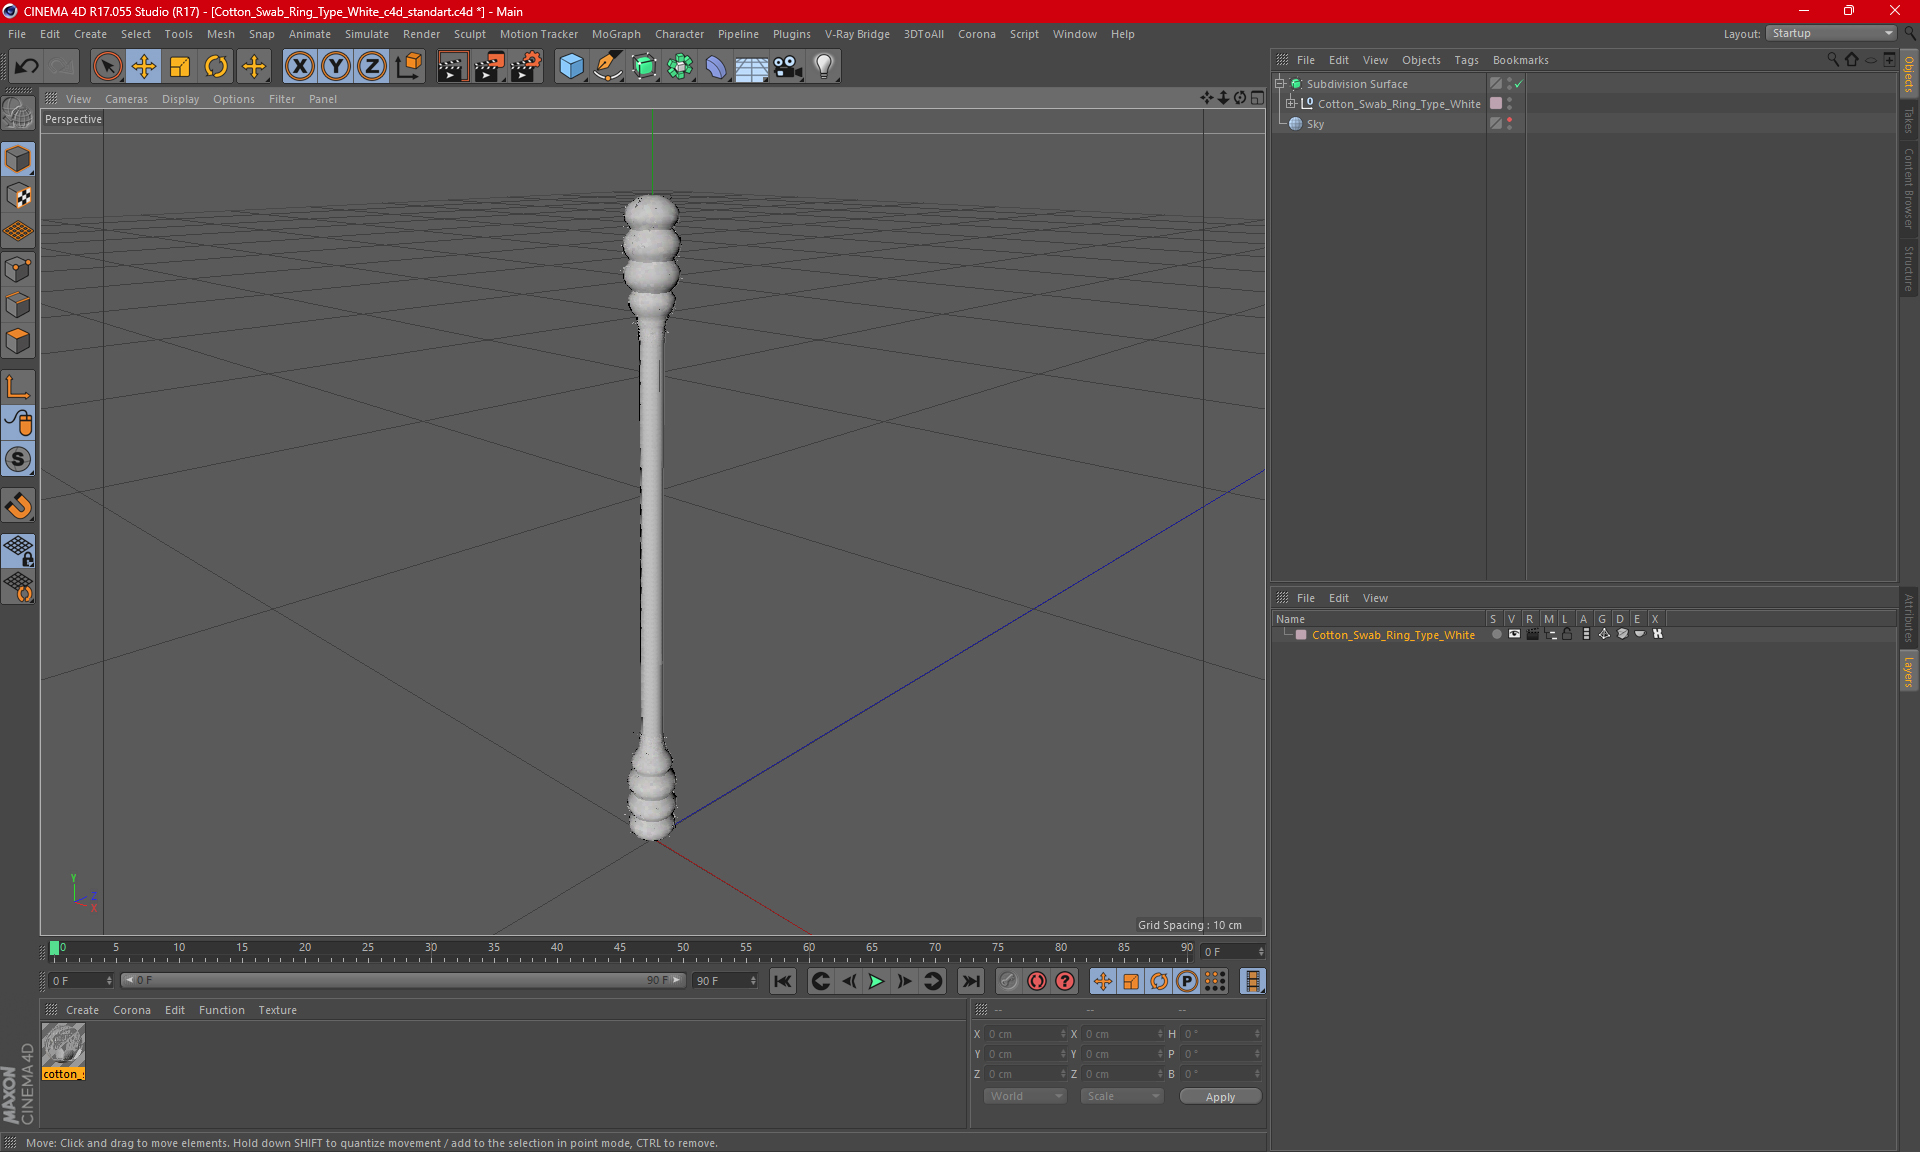The image size is (1920, 1152).
Task: Switch to Texture mode icon
Action: (18, 196)
